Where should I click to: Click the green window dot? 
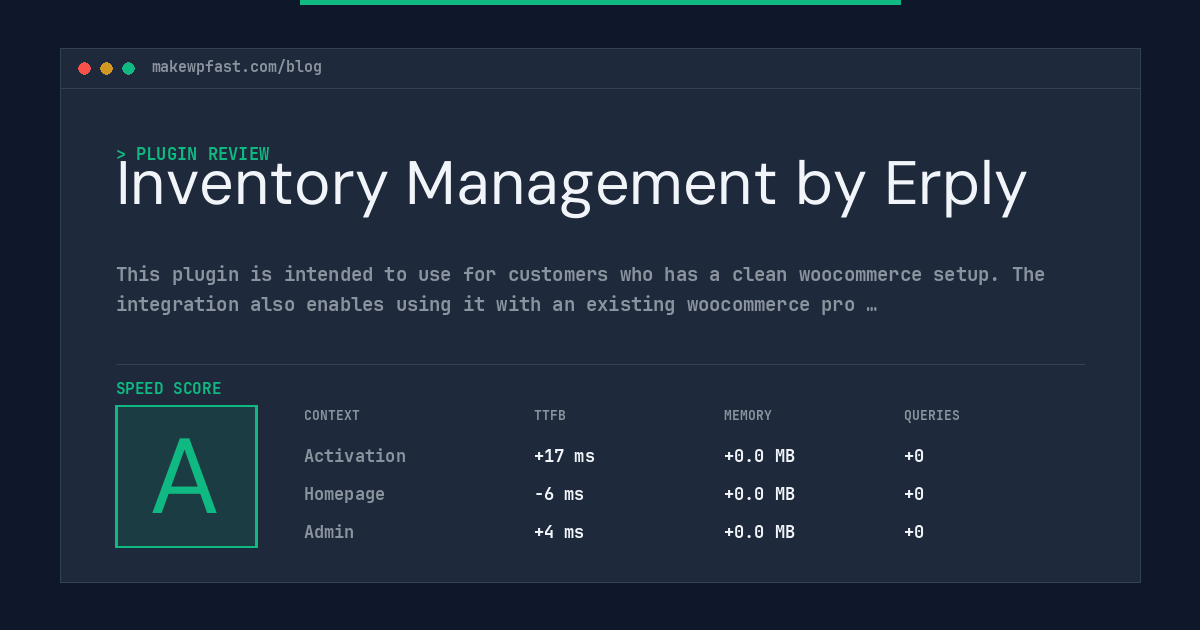128,68
